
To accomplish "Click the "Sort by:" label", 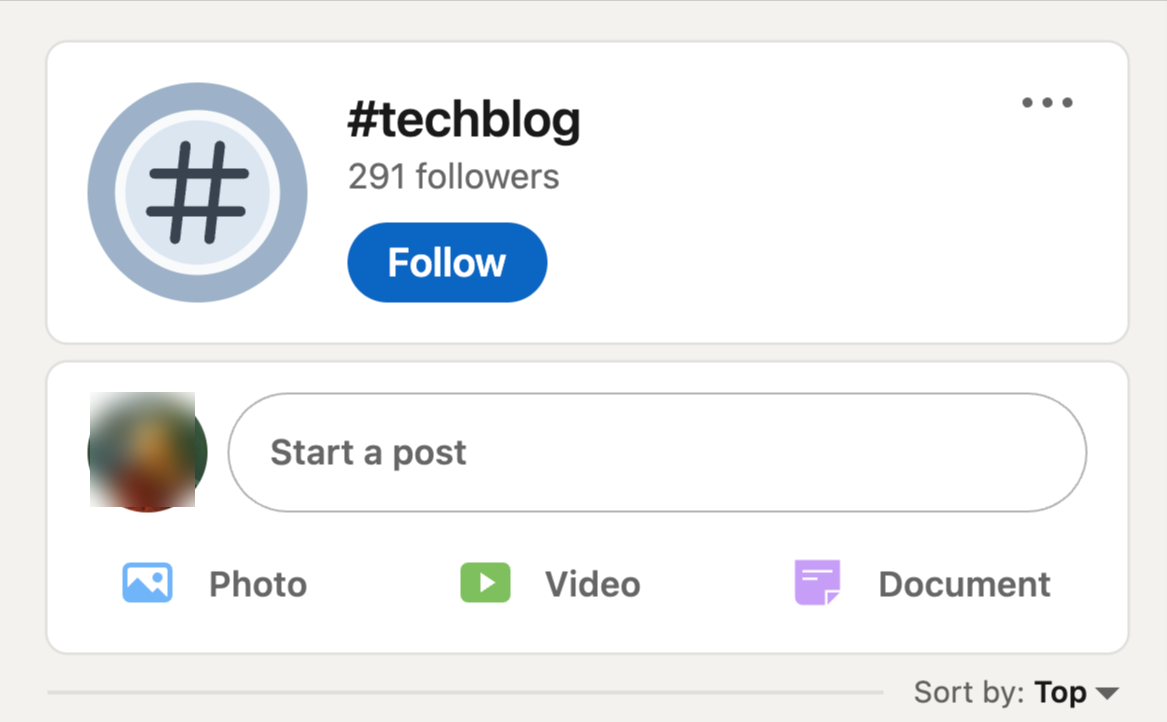I will pos(969,692).
